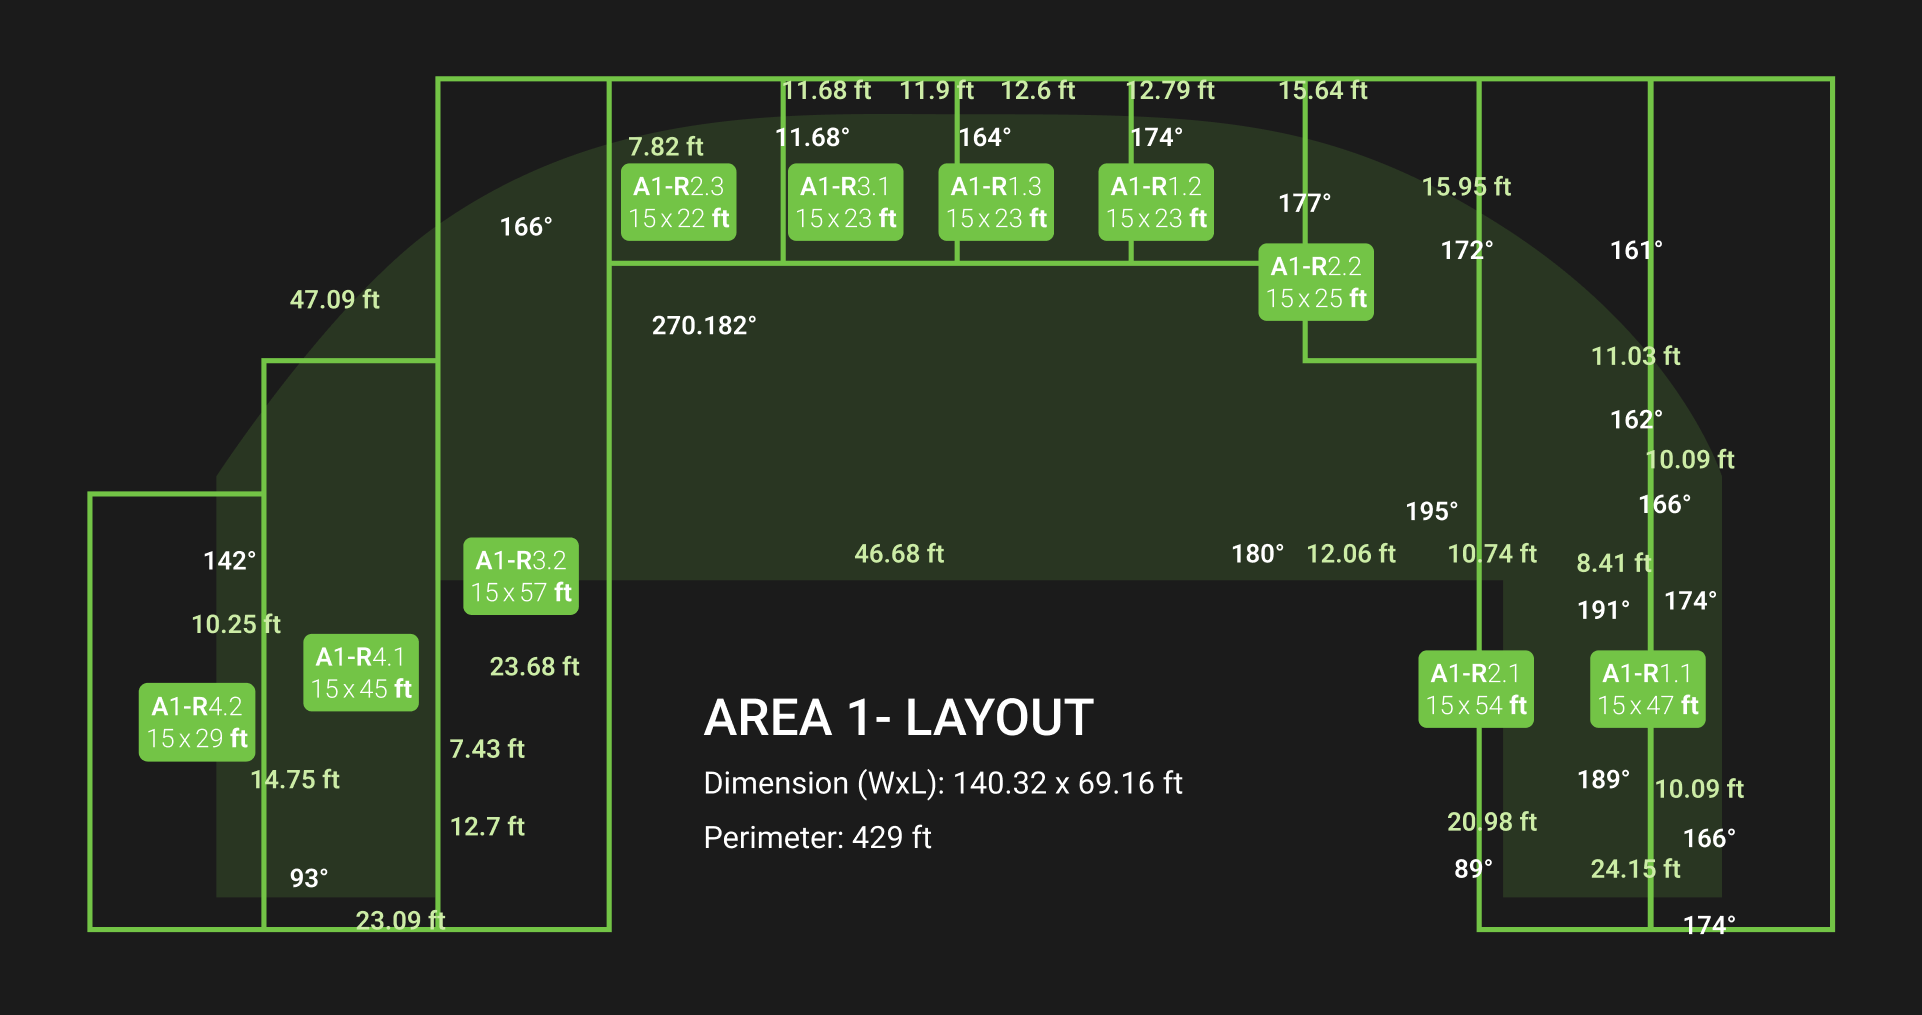Select the A1-R2.2 15x25 ft tag

[1315, 282]
